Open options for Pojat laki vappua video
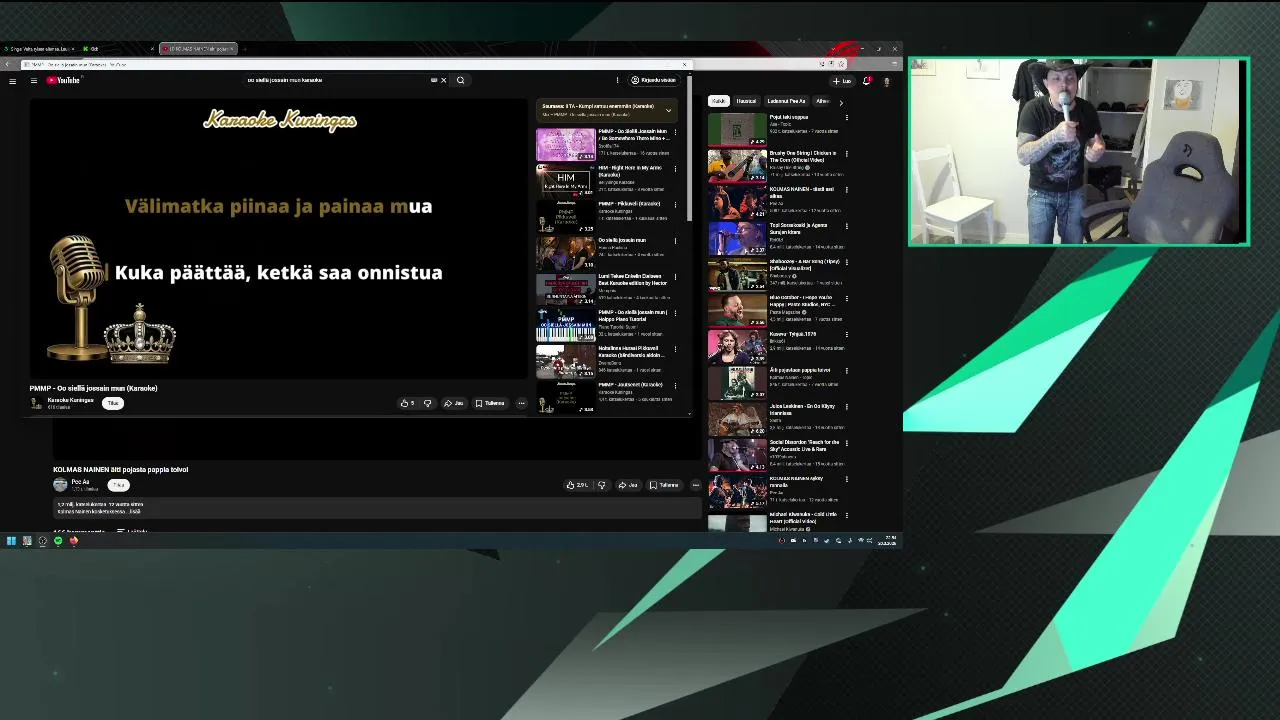This screenshot has width=1280, height=720. point(846,118)
